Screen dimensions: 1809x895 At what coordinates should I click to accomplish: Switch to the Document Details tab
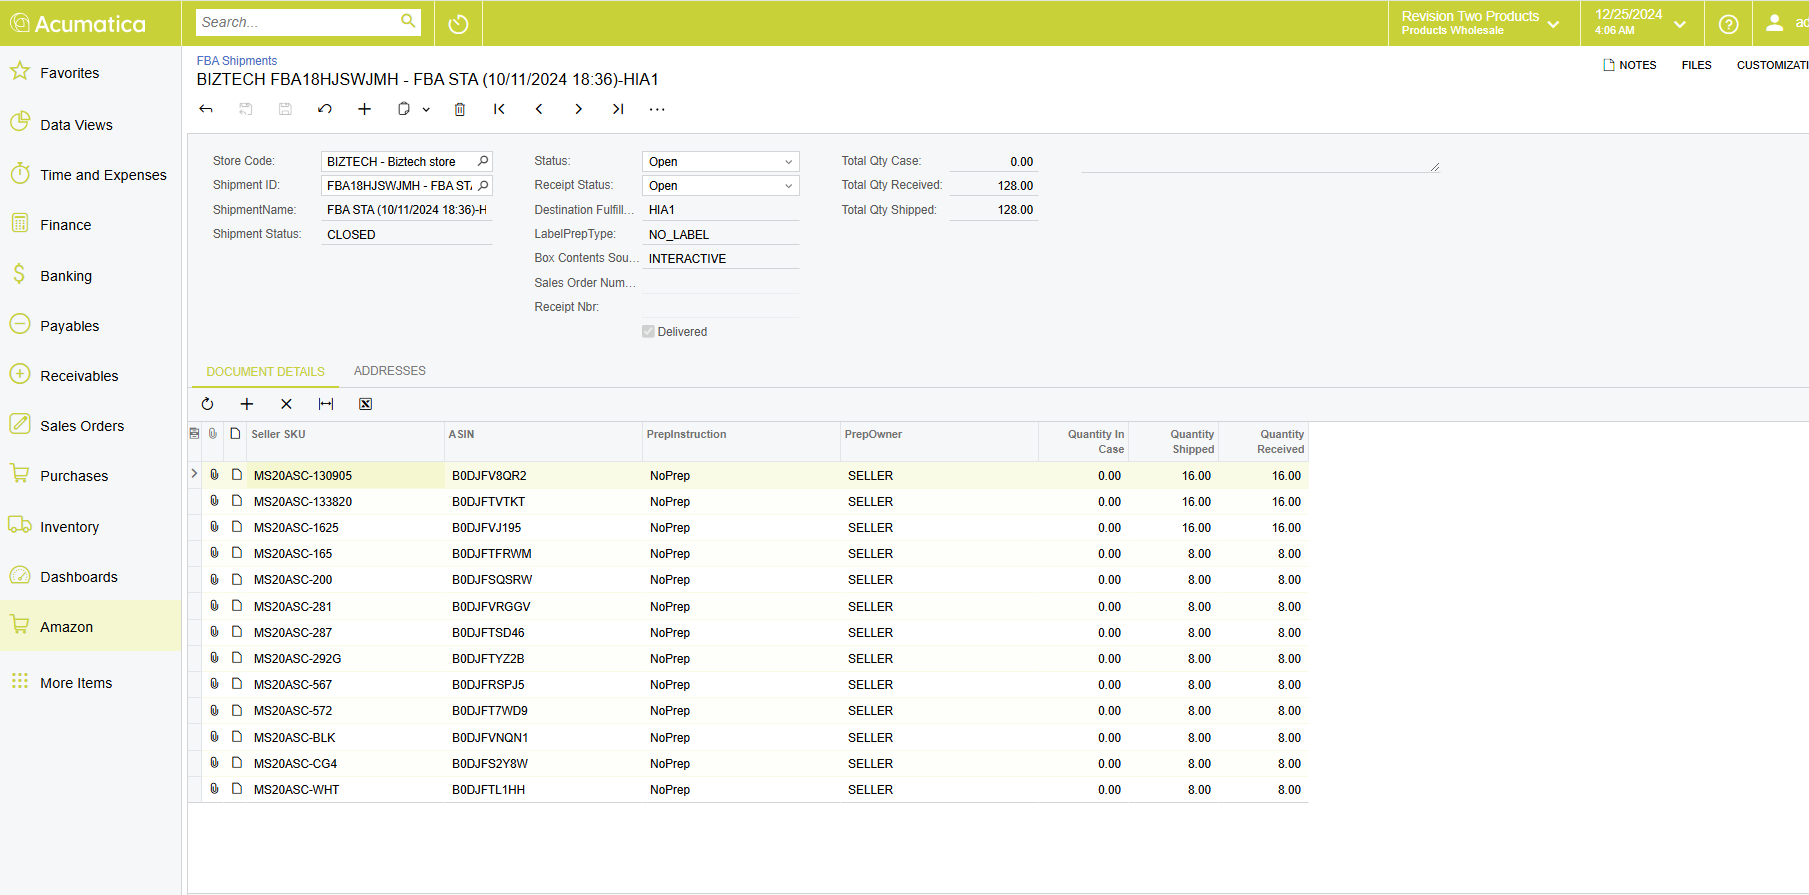point(265,371)
